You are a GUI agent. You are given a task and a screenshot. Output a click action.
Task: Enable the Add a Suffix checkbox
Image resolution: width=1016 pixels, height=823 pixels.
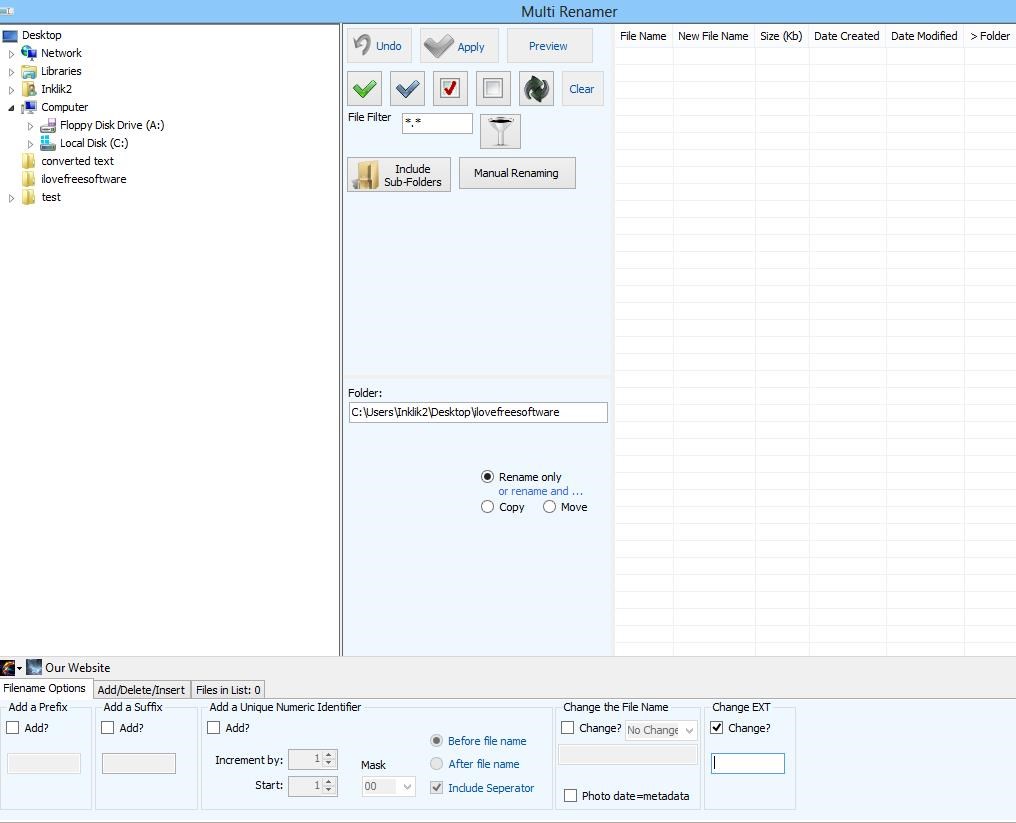point(108,728)
